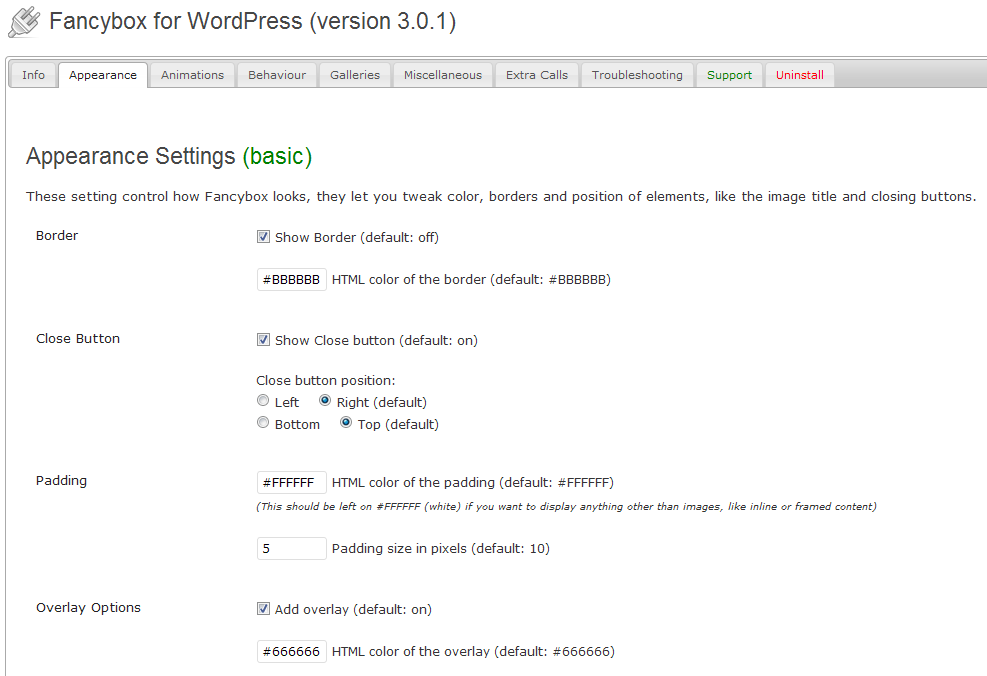987x676 pixels.
Task: Select Left close button position
Action: point(263,401)
